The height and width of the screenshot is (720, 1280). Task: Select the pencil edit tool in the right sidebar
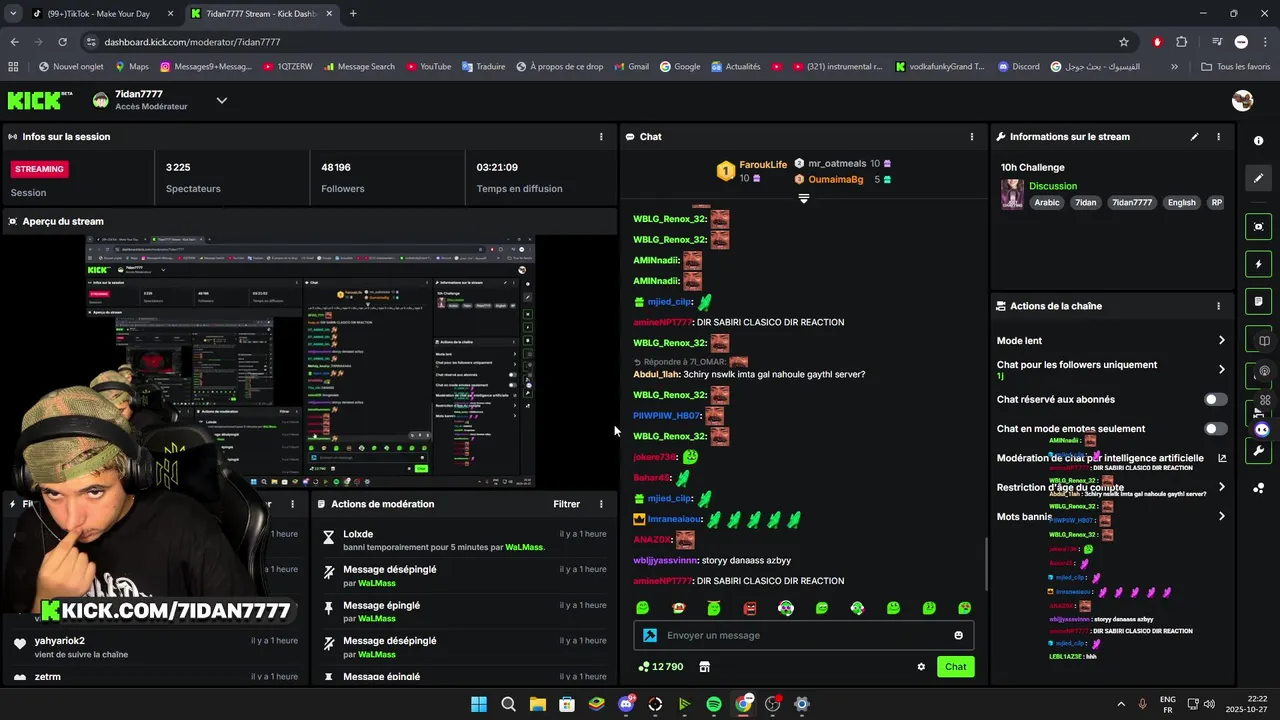(x=1259, y=178)
